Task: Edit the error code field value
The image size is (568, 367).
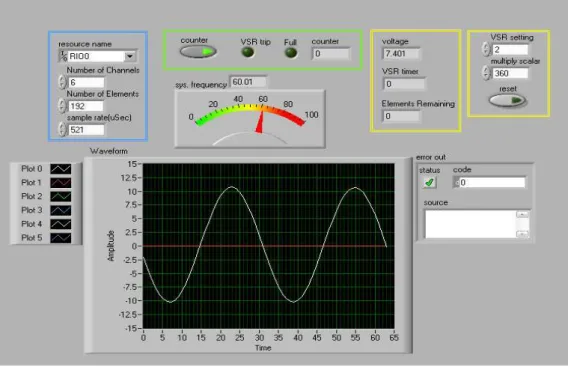Action: pyautogui.click(x=492, y=183)
